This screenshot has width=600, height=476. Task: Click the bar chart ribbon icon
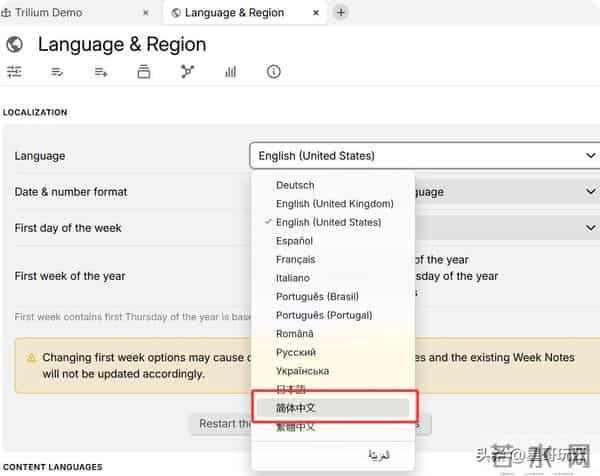(230, 72)
